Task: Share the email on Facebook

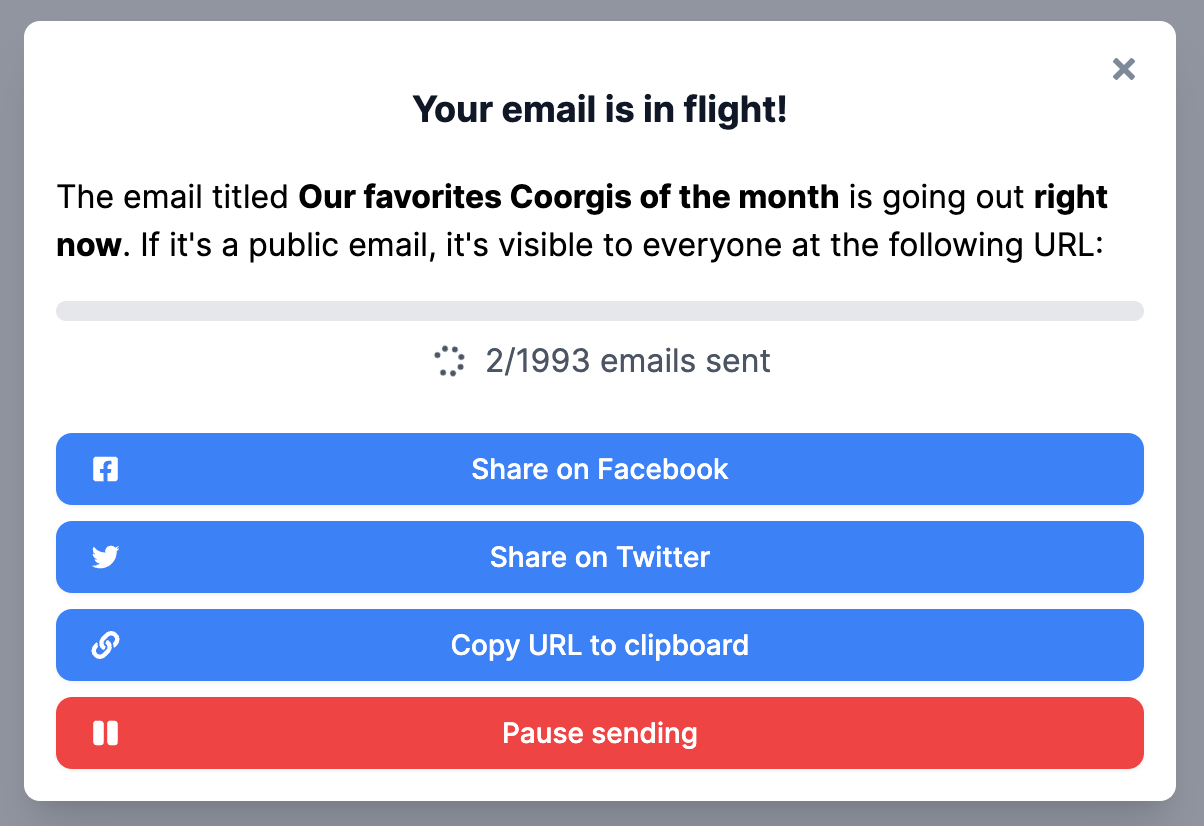Action: [600, 469]
